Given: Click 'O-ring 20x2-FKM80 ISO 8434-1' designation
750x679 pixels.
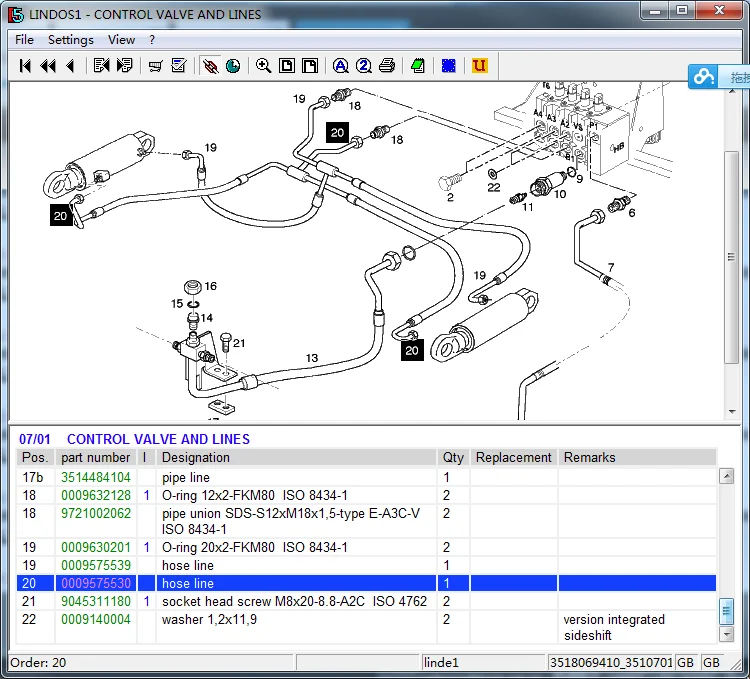Looking at the screenshot, I should [x=254, y=547].
